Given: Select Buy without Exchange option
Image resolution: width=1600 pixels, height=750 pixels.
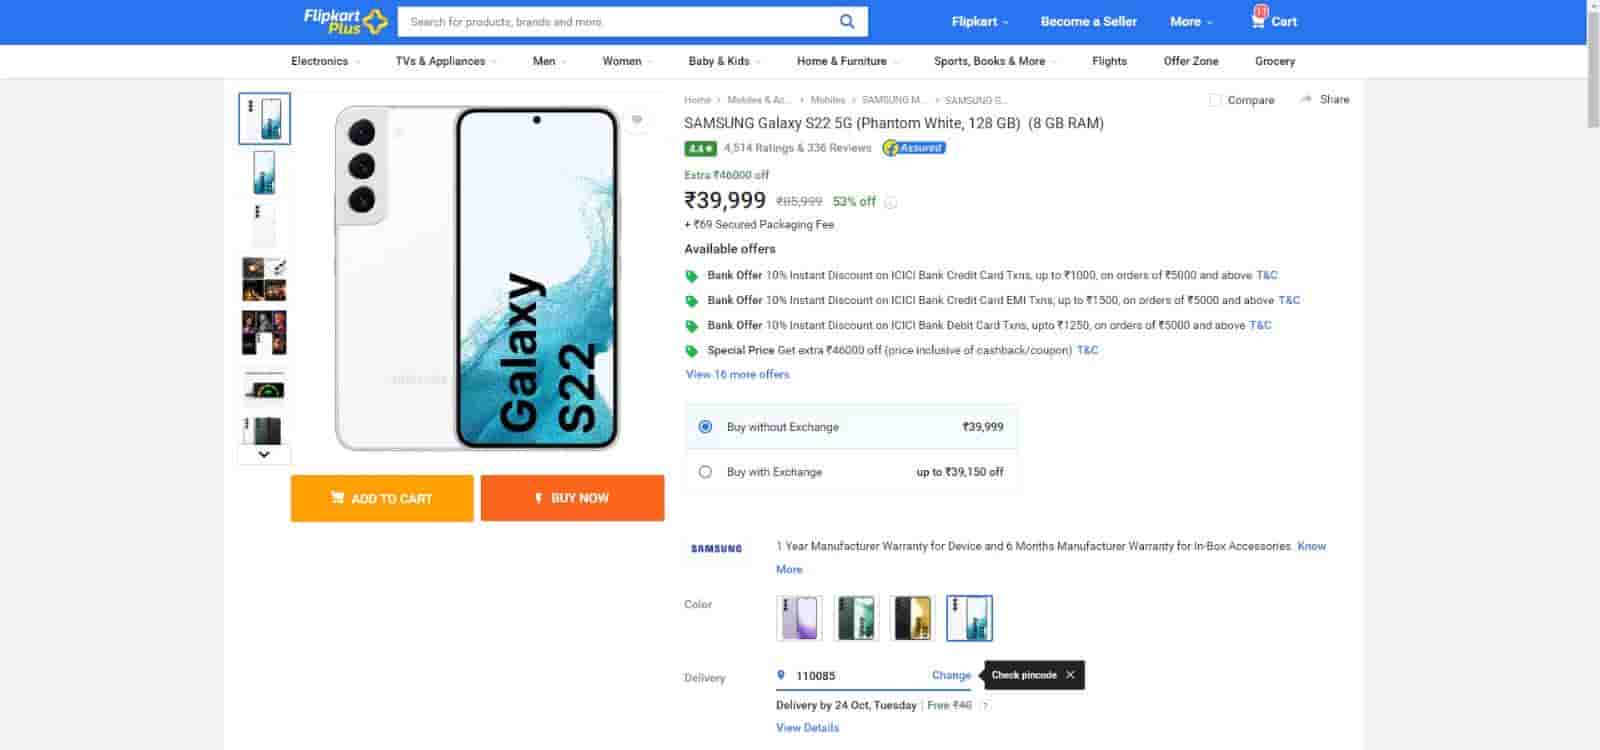Looking at the screenshot, I should click(705, 427).
